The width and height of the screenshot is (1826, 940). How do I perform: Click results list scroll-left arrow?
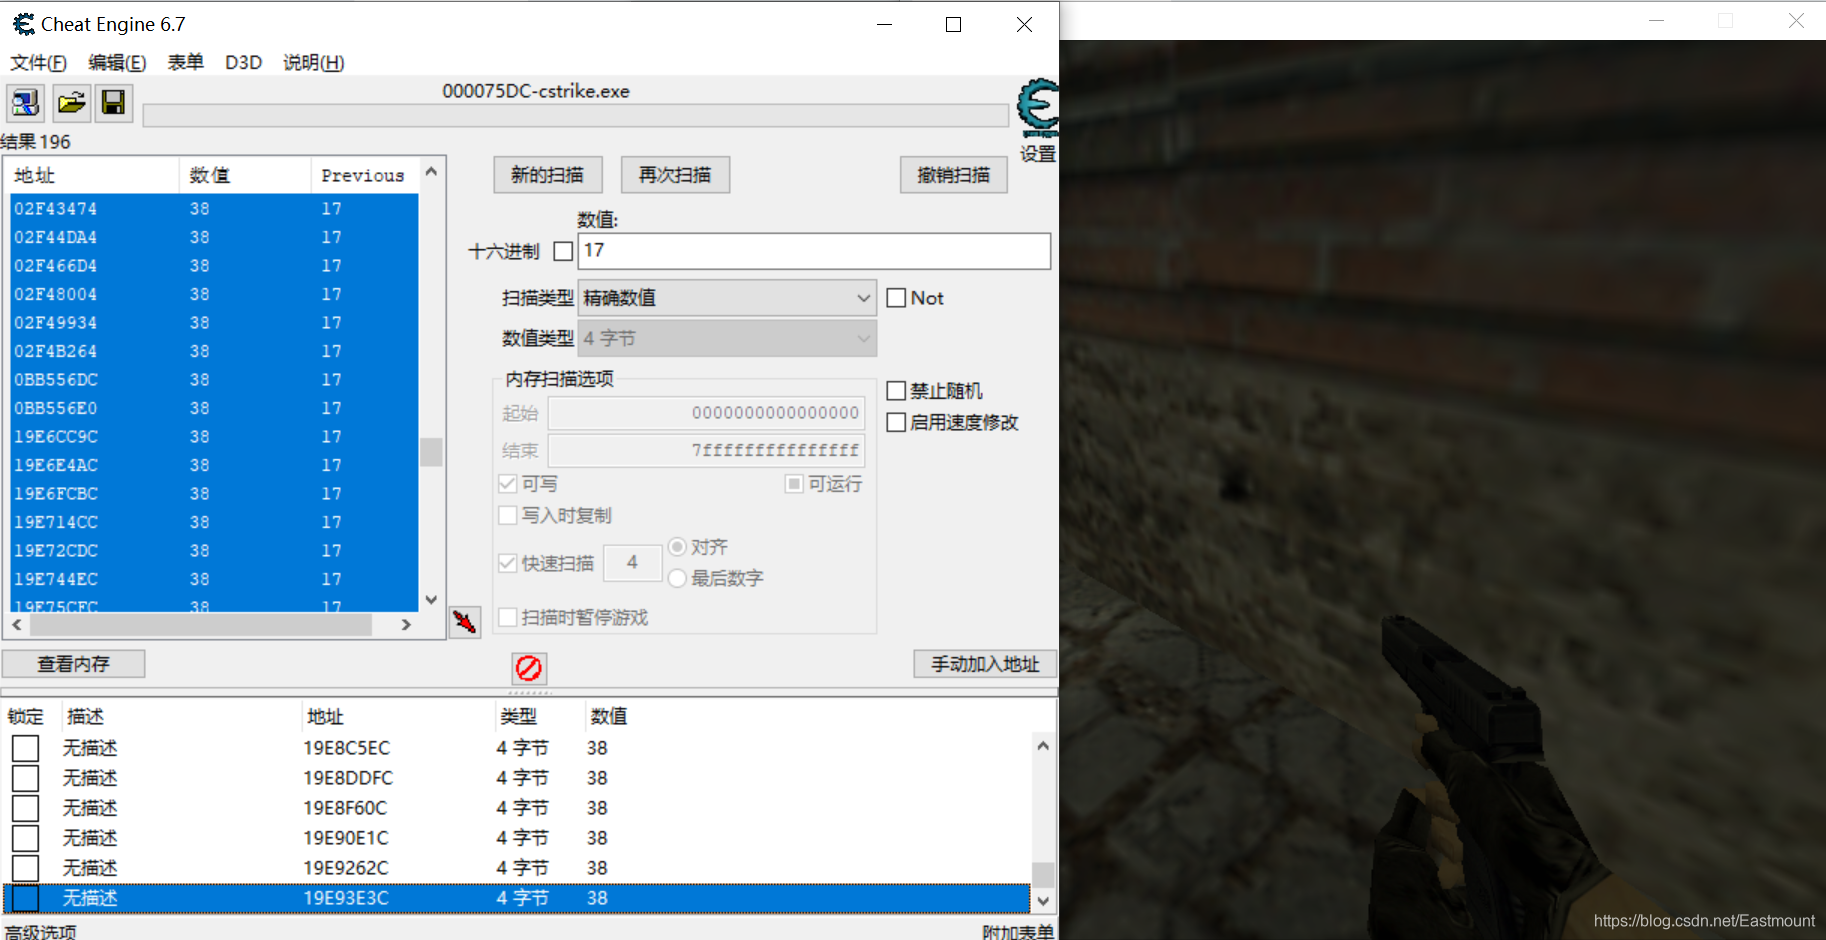tap(17, 624)
